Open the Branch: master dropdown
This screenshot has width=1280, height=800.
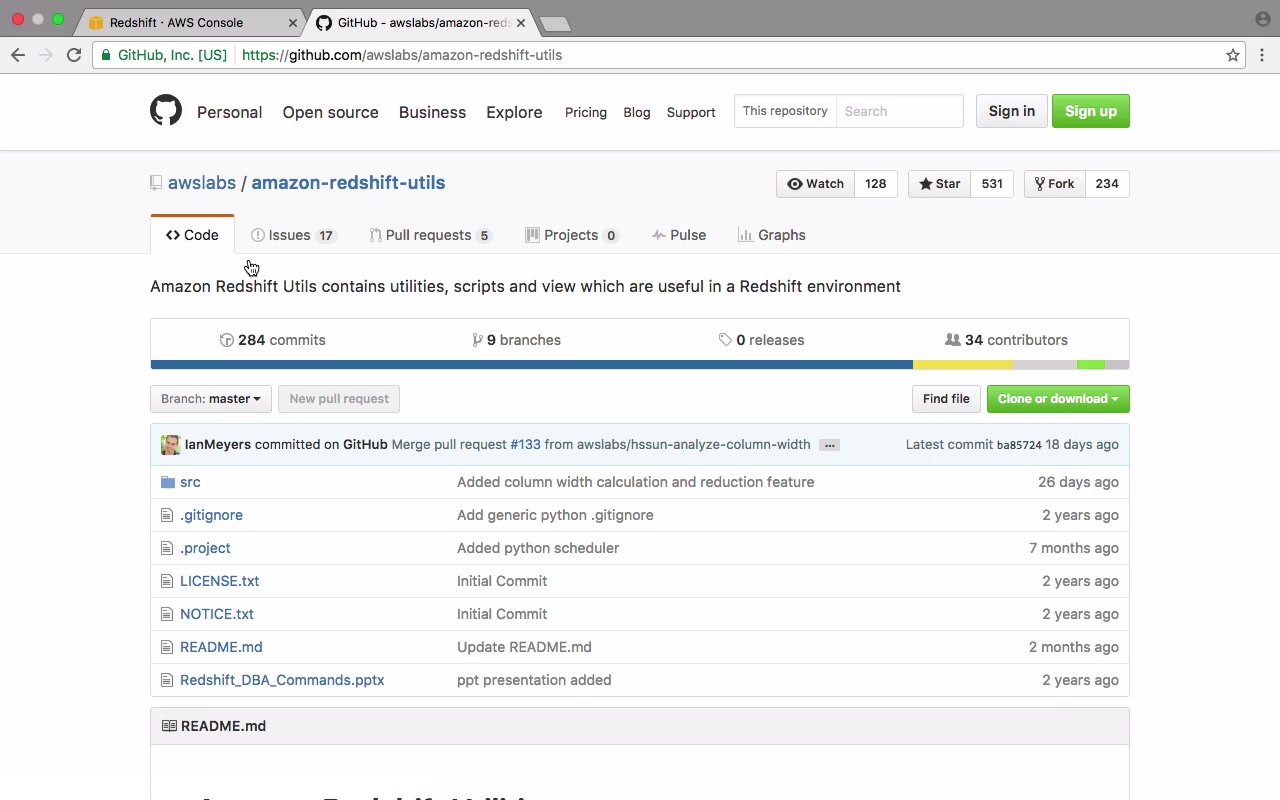pyautogui.click(x=211, y=399)
